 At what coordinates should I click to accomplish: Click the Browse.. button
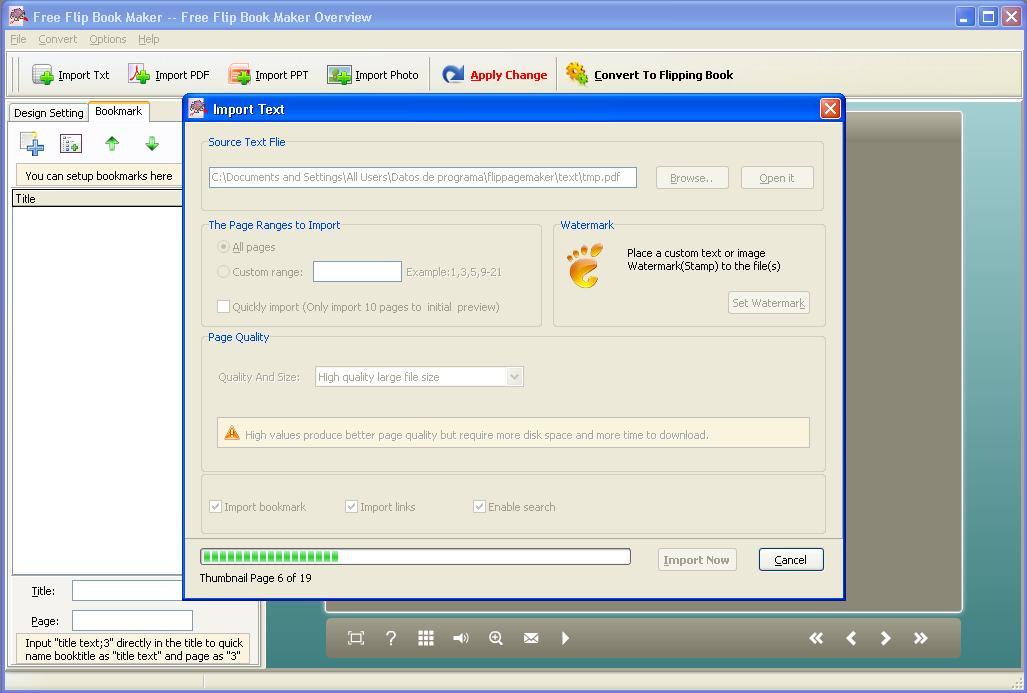[x=692, y=178]
